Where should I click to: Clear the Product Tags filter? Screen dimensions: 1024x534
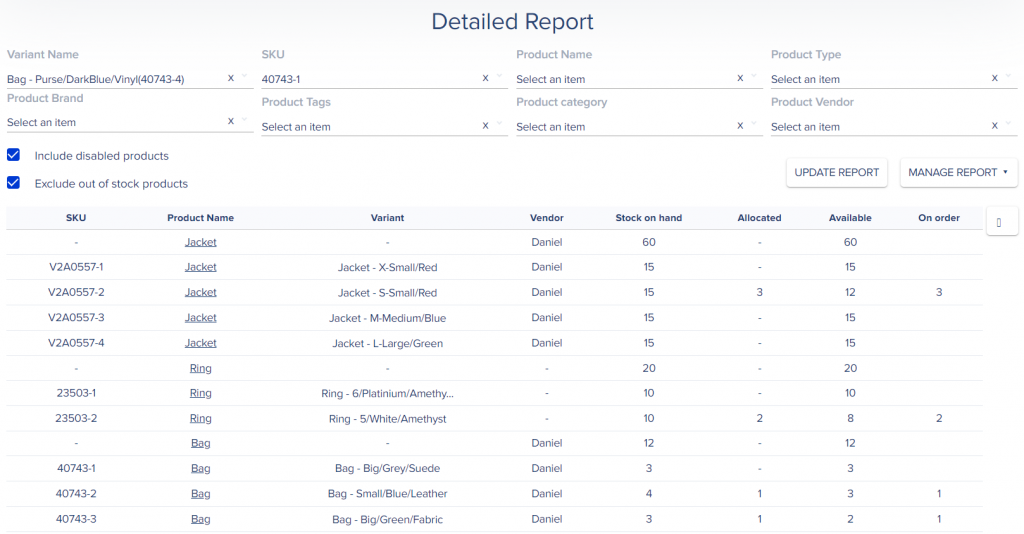[486, 126]
